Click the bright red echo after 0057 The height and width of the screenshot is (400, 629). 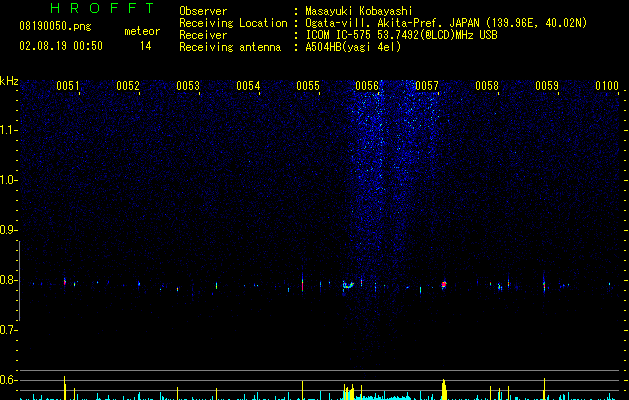click(444, 284)
